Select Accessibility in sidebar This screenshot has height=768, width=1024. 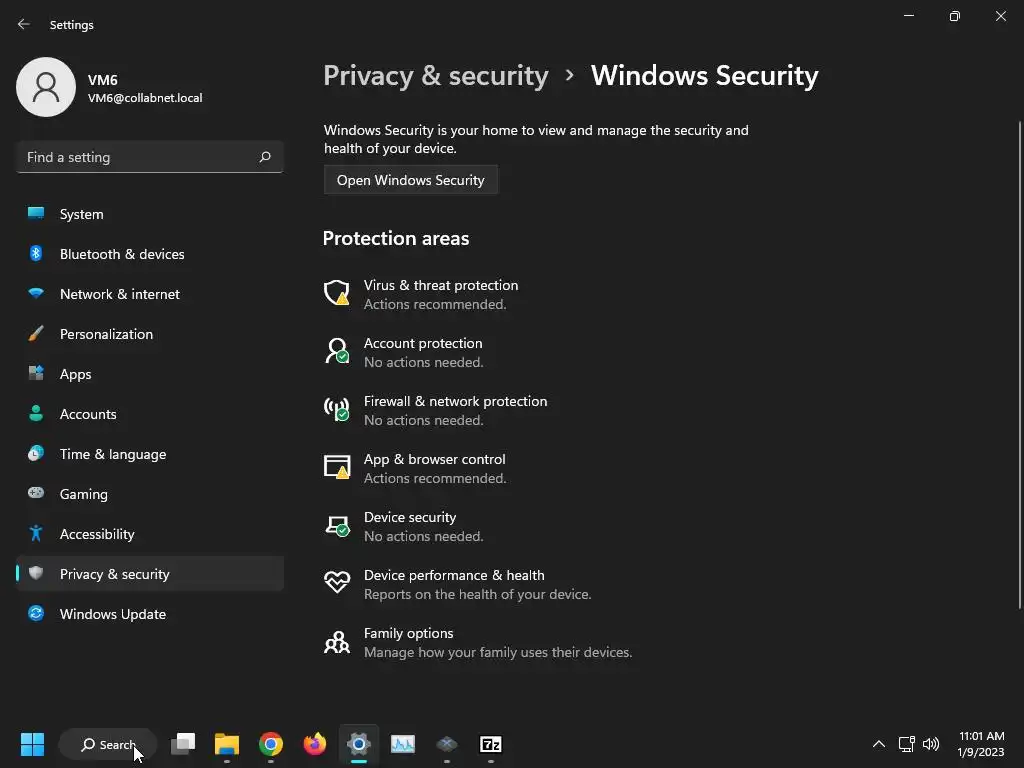pos(150,534)
